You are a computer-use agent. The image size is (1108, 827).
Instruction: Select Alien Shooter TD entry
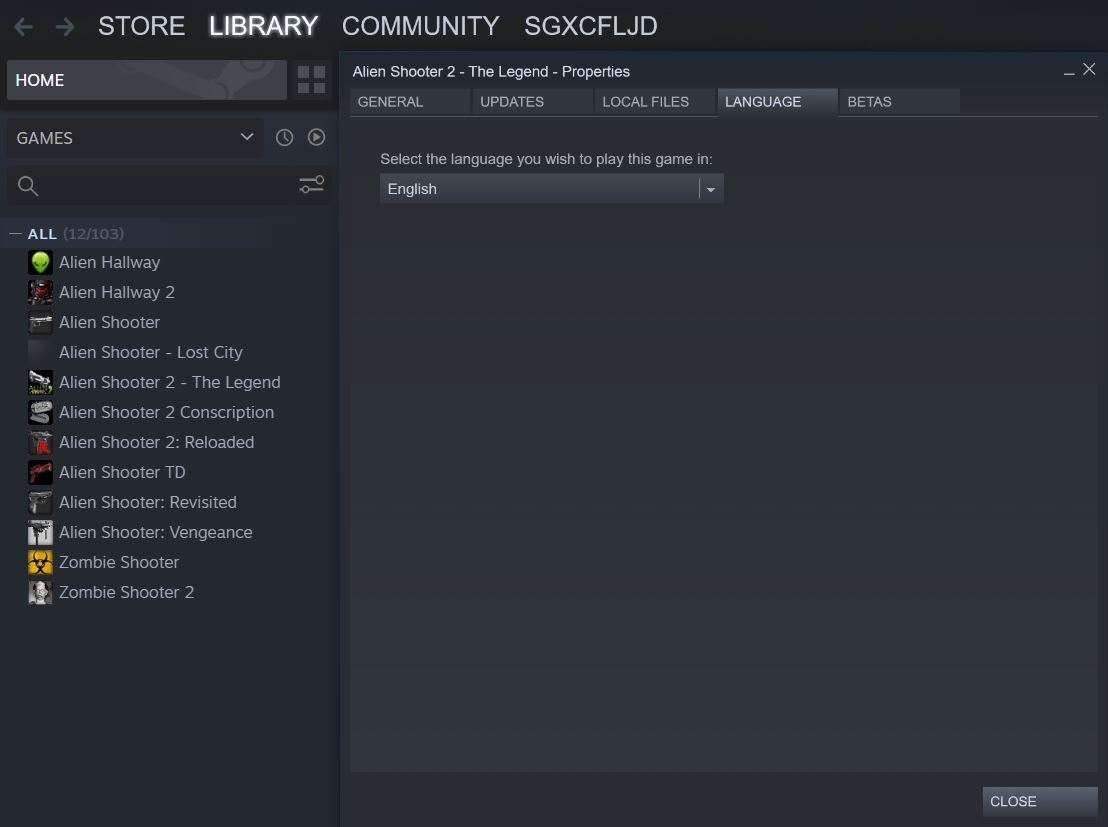[122, 472]
